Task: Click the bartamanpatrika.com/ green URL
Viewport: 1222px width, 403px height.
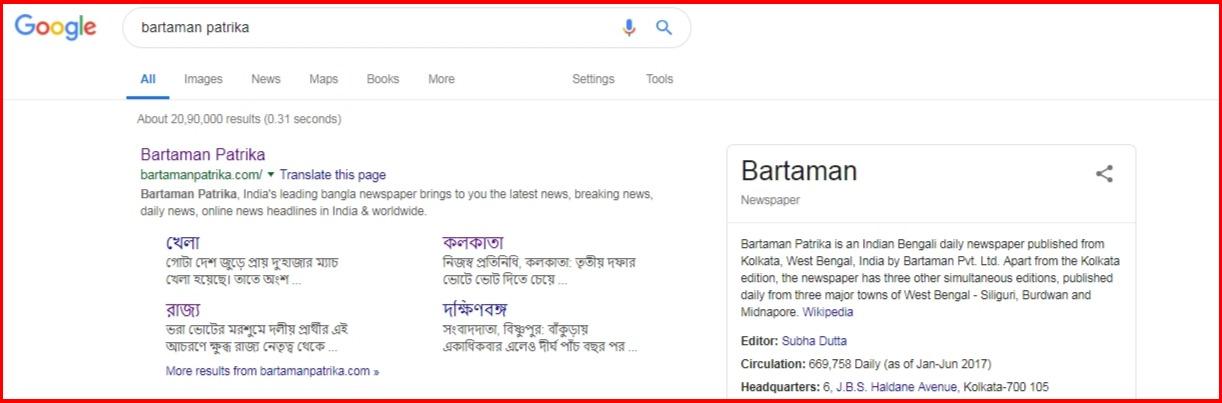Action: click(x=201, y=175)
